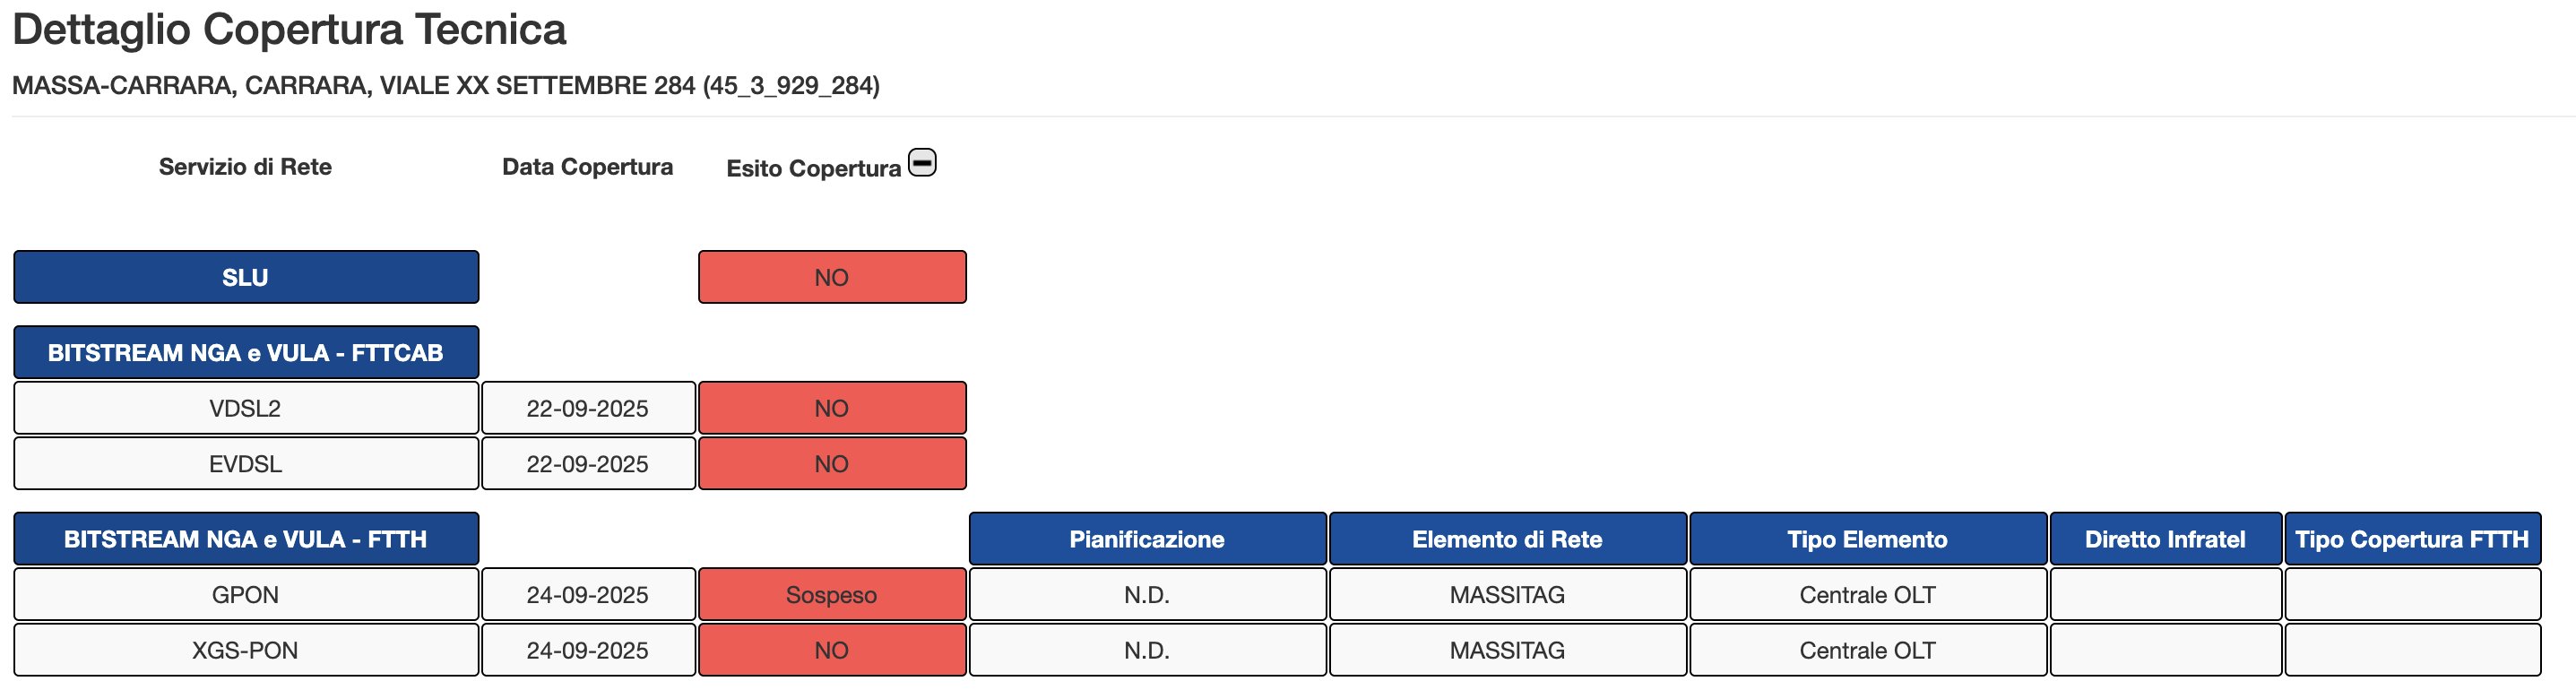Click Centrale OLT in the GPON row
Screen dimensions: 2576x690
pos(1867,595)
